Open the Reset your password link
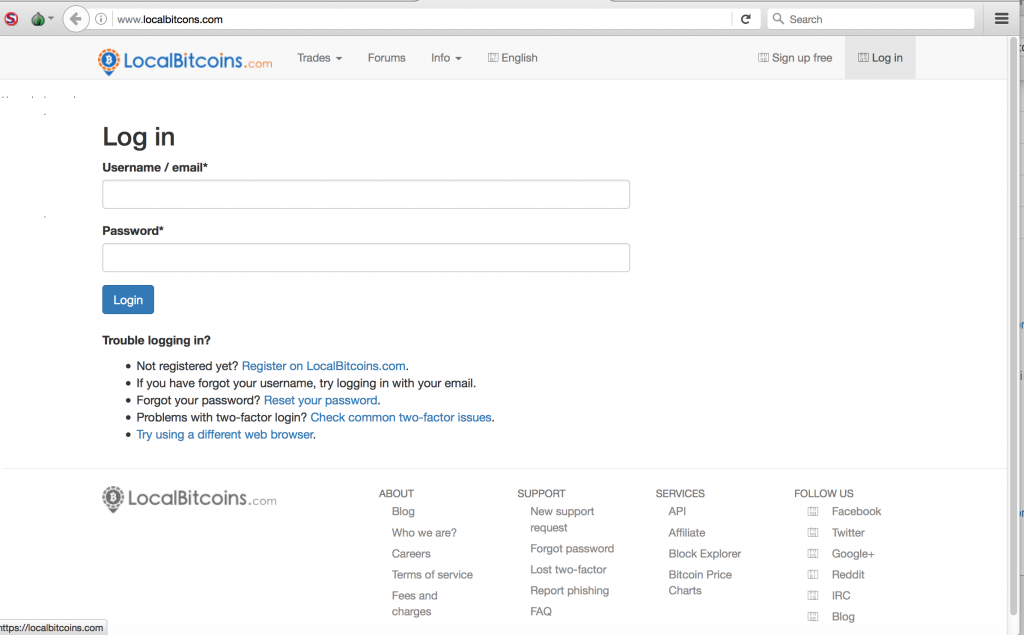1024x635 pixels. point(321,400)
